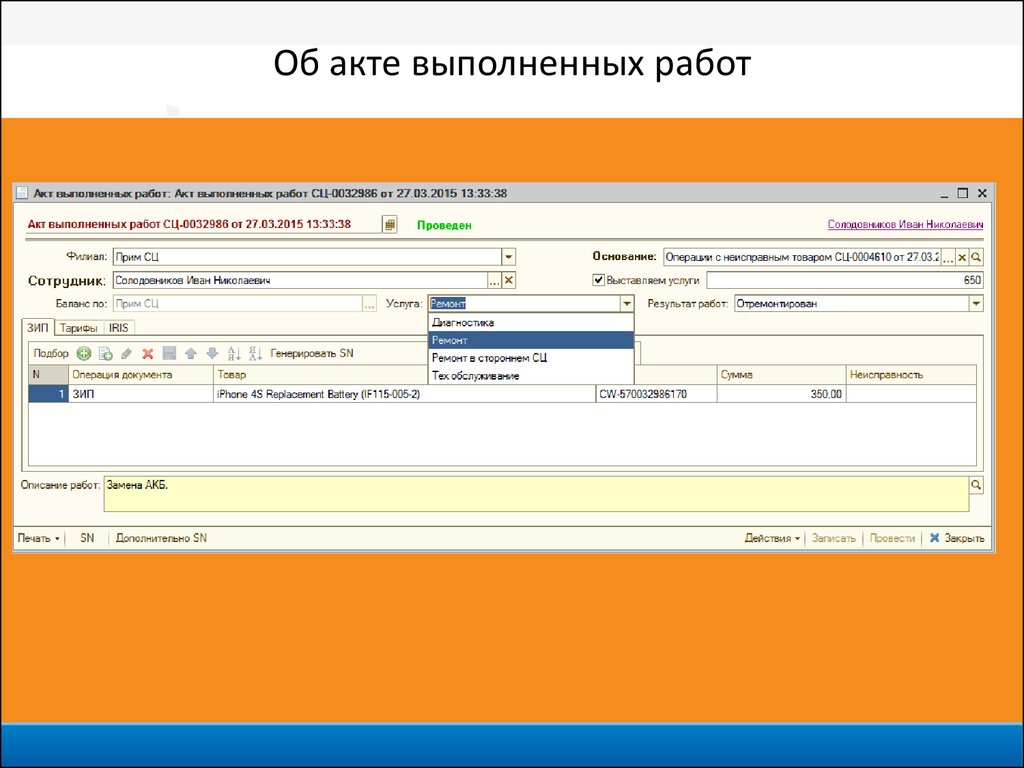This screenshot has height=768, width=1024.
Task: Click the magnifier icon in Основание field
Action: [976, 257]
